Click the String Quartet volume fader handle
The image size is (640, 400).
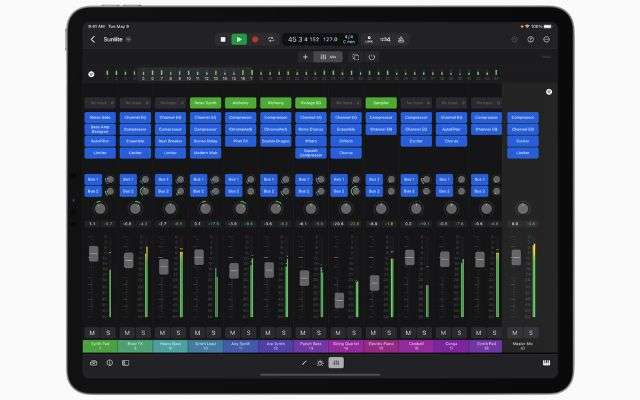click(x=340, y=299)
